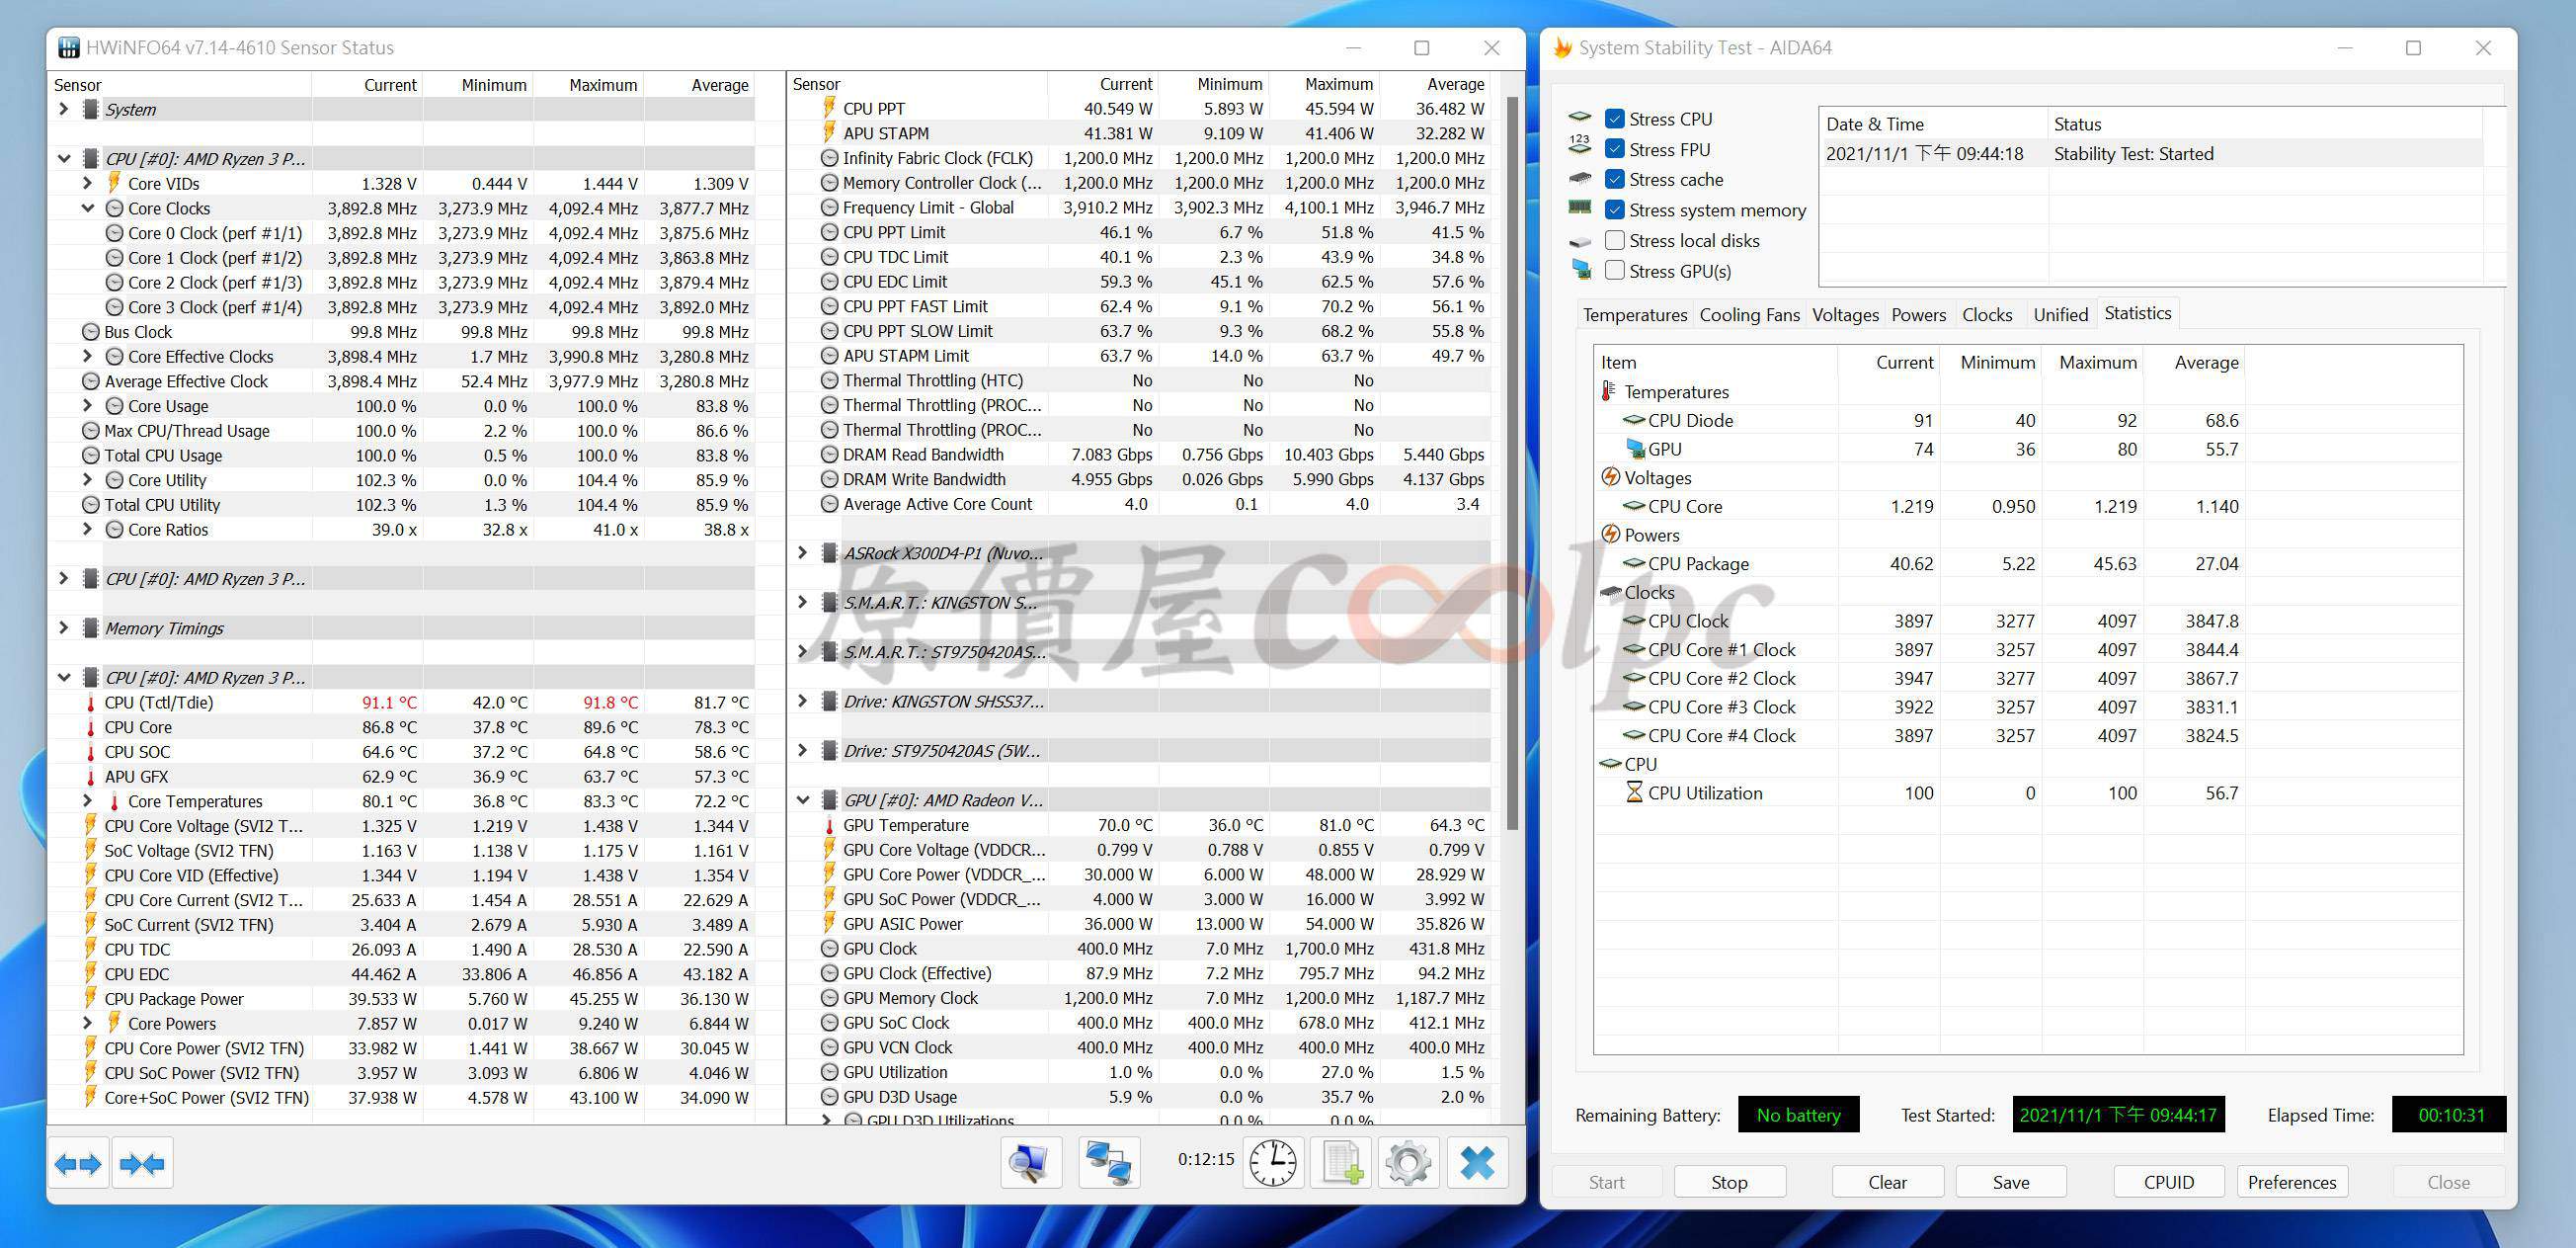Switch to Voltages tab
The height and width of the screenshot is (1248, 2576).
pos(1845,314)
